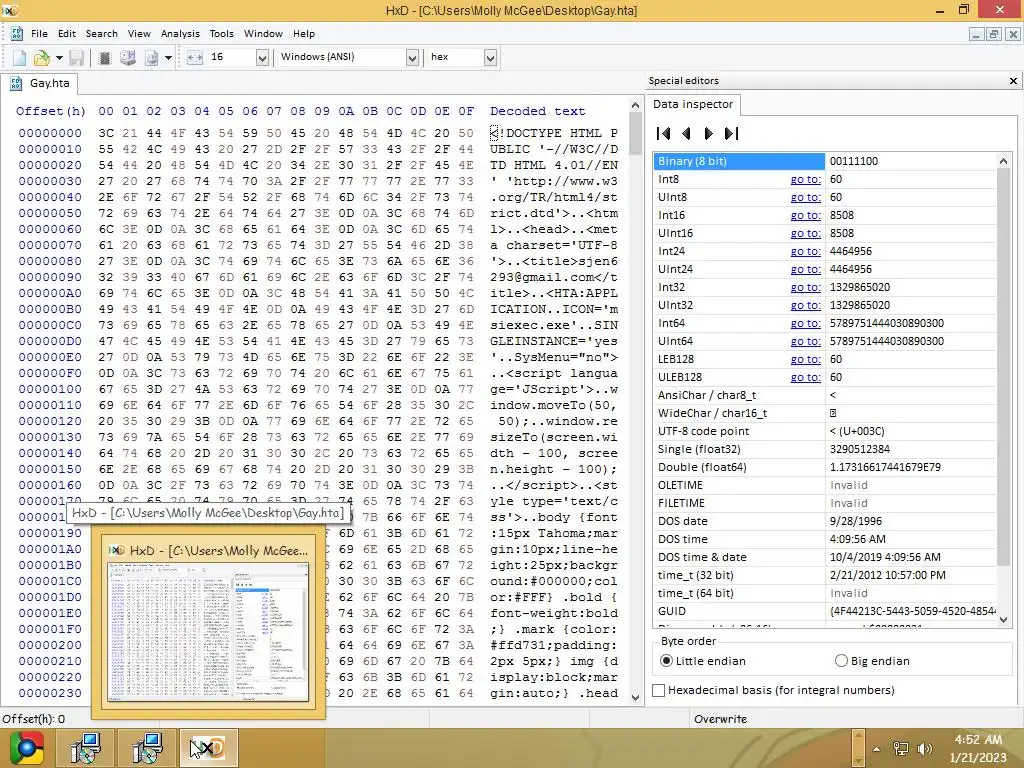Image resolution: width=1024 pixels, height=768 pixels.
Task: Open the File menu
Action: pos(39,33)
